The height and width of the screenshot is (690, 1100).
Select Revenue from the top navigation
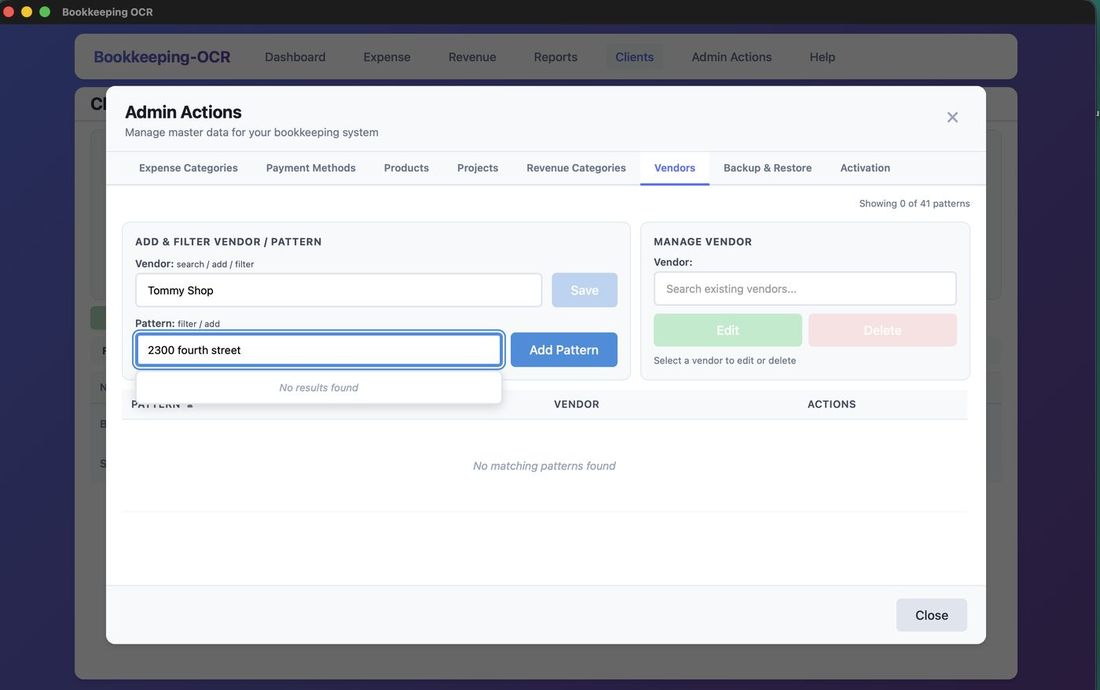click(x=471, y=56)
